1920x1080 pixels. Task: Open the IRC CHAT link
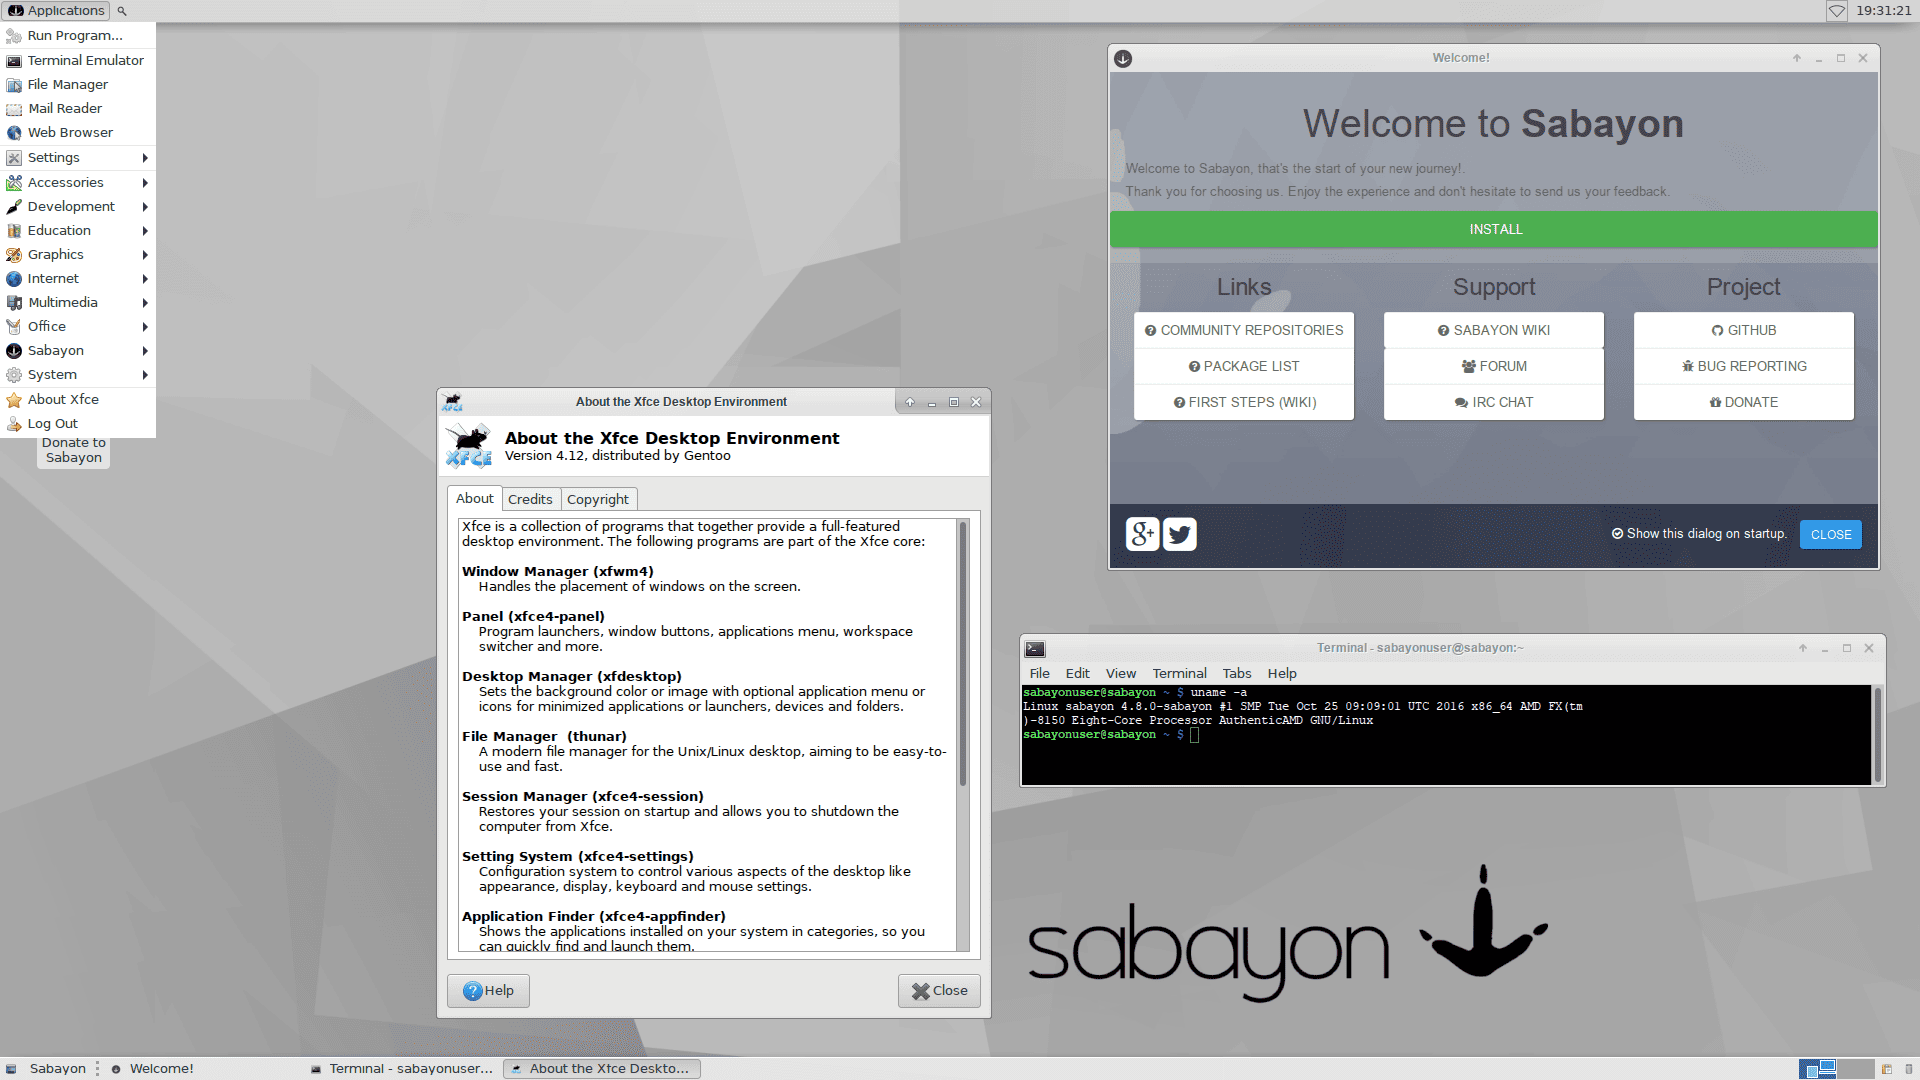(1494, 402)
